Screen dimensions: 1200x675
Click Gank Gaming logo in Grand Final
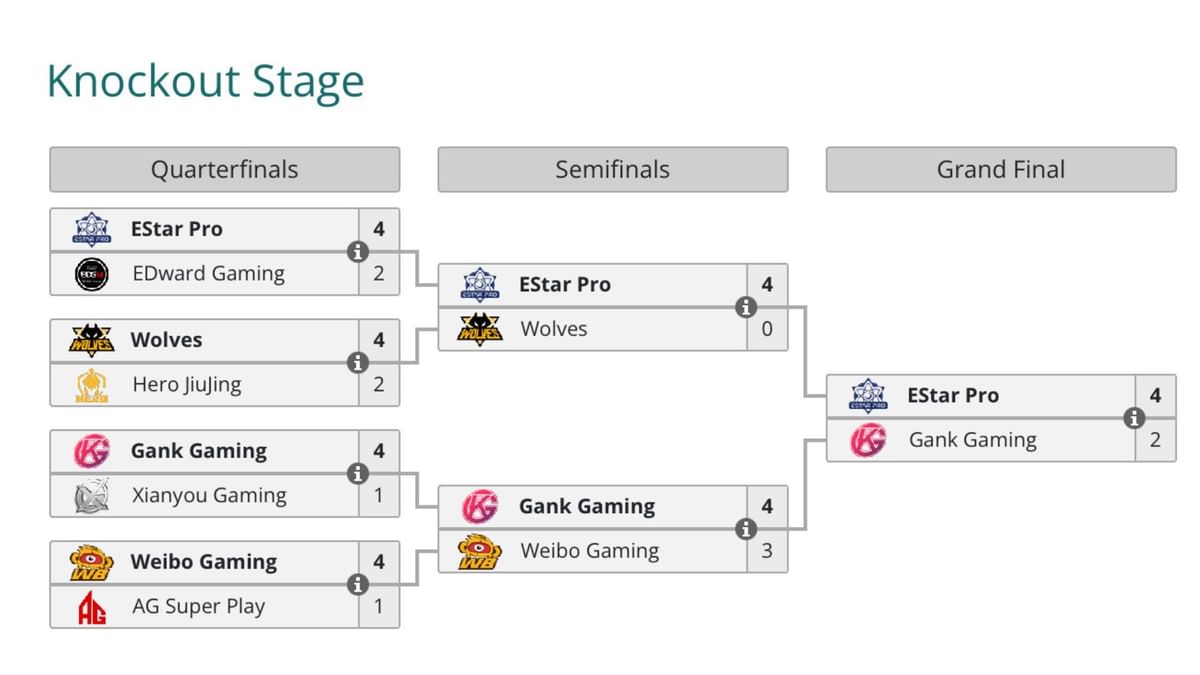click(868, 440)
